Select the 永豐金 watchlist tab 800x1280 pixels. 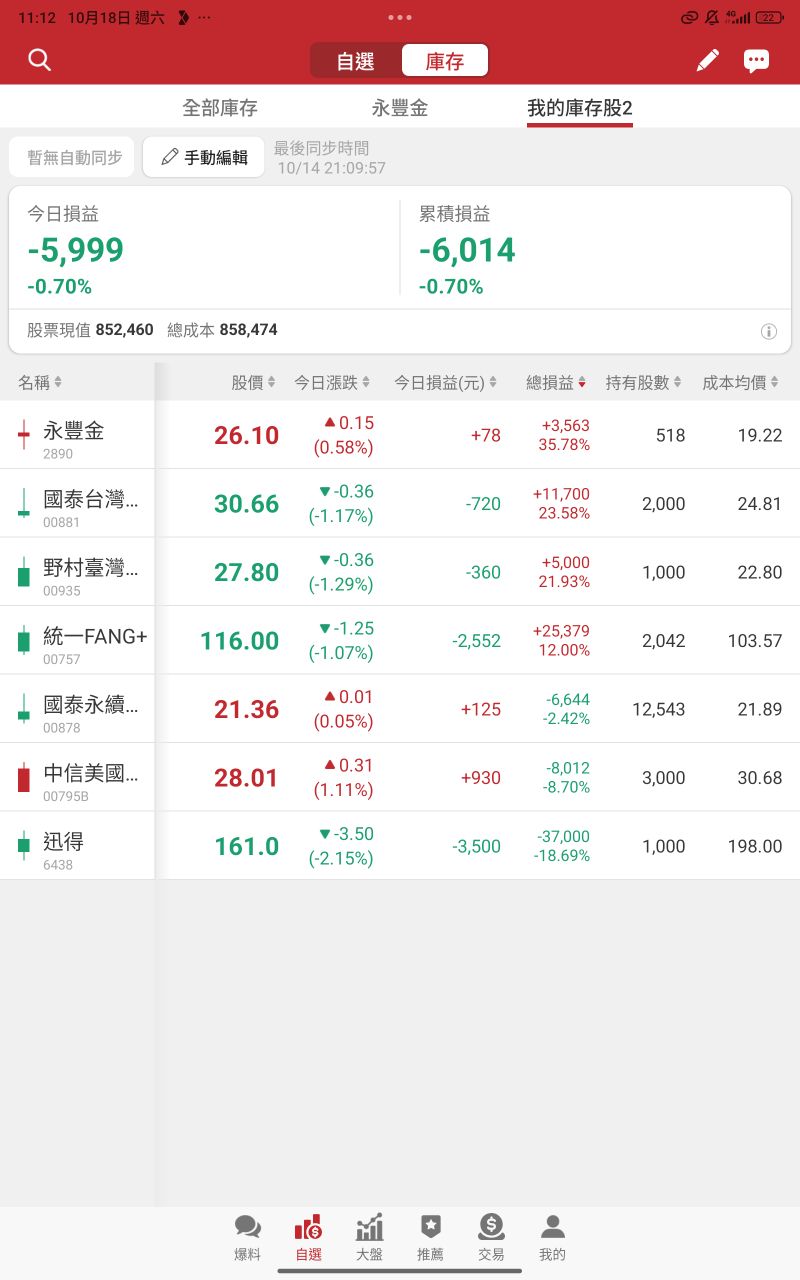point(399,106)
